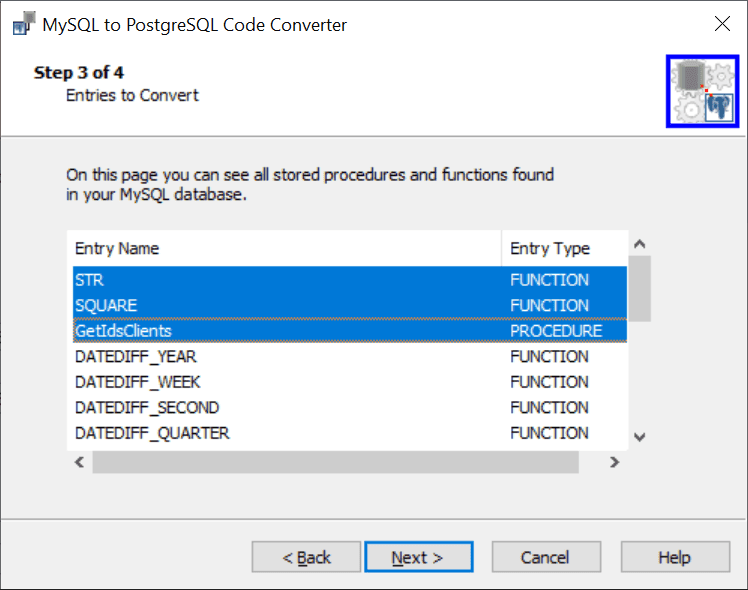Click the horizontal scrollbar thumb
748x590 pixels.
point(335,462)
